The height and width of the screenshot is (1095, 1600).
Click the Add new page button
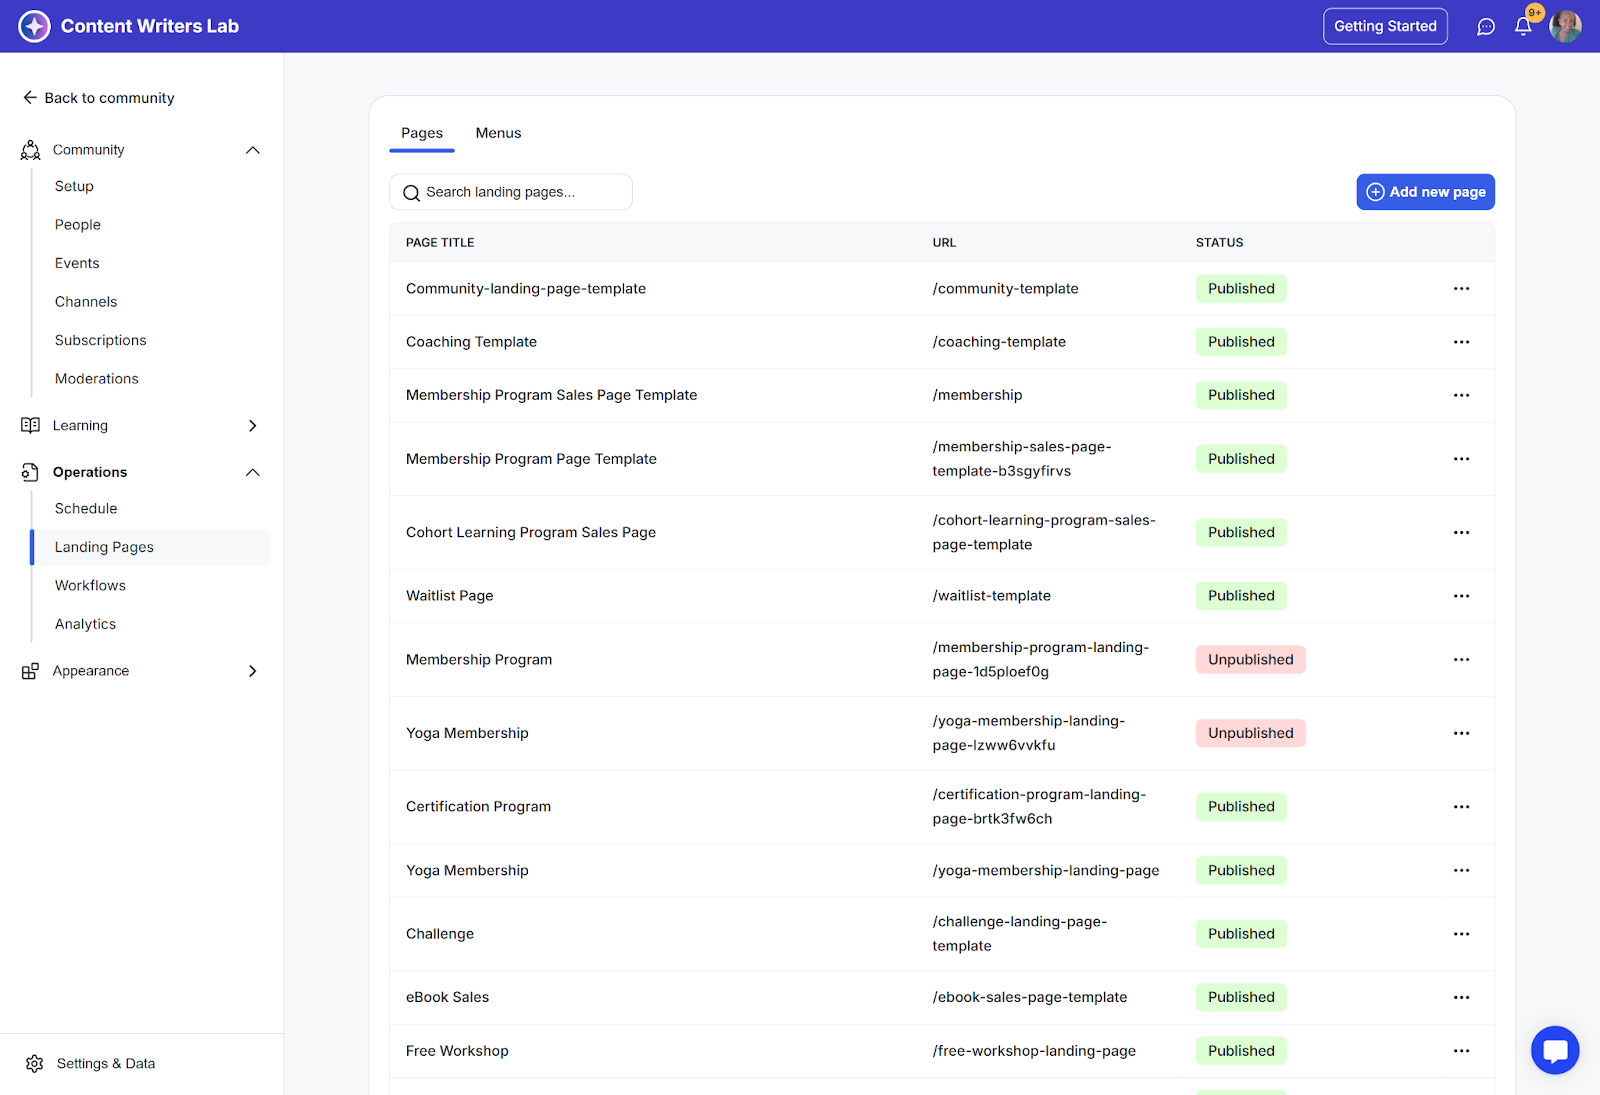(x=1425, y=192)
